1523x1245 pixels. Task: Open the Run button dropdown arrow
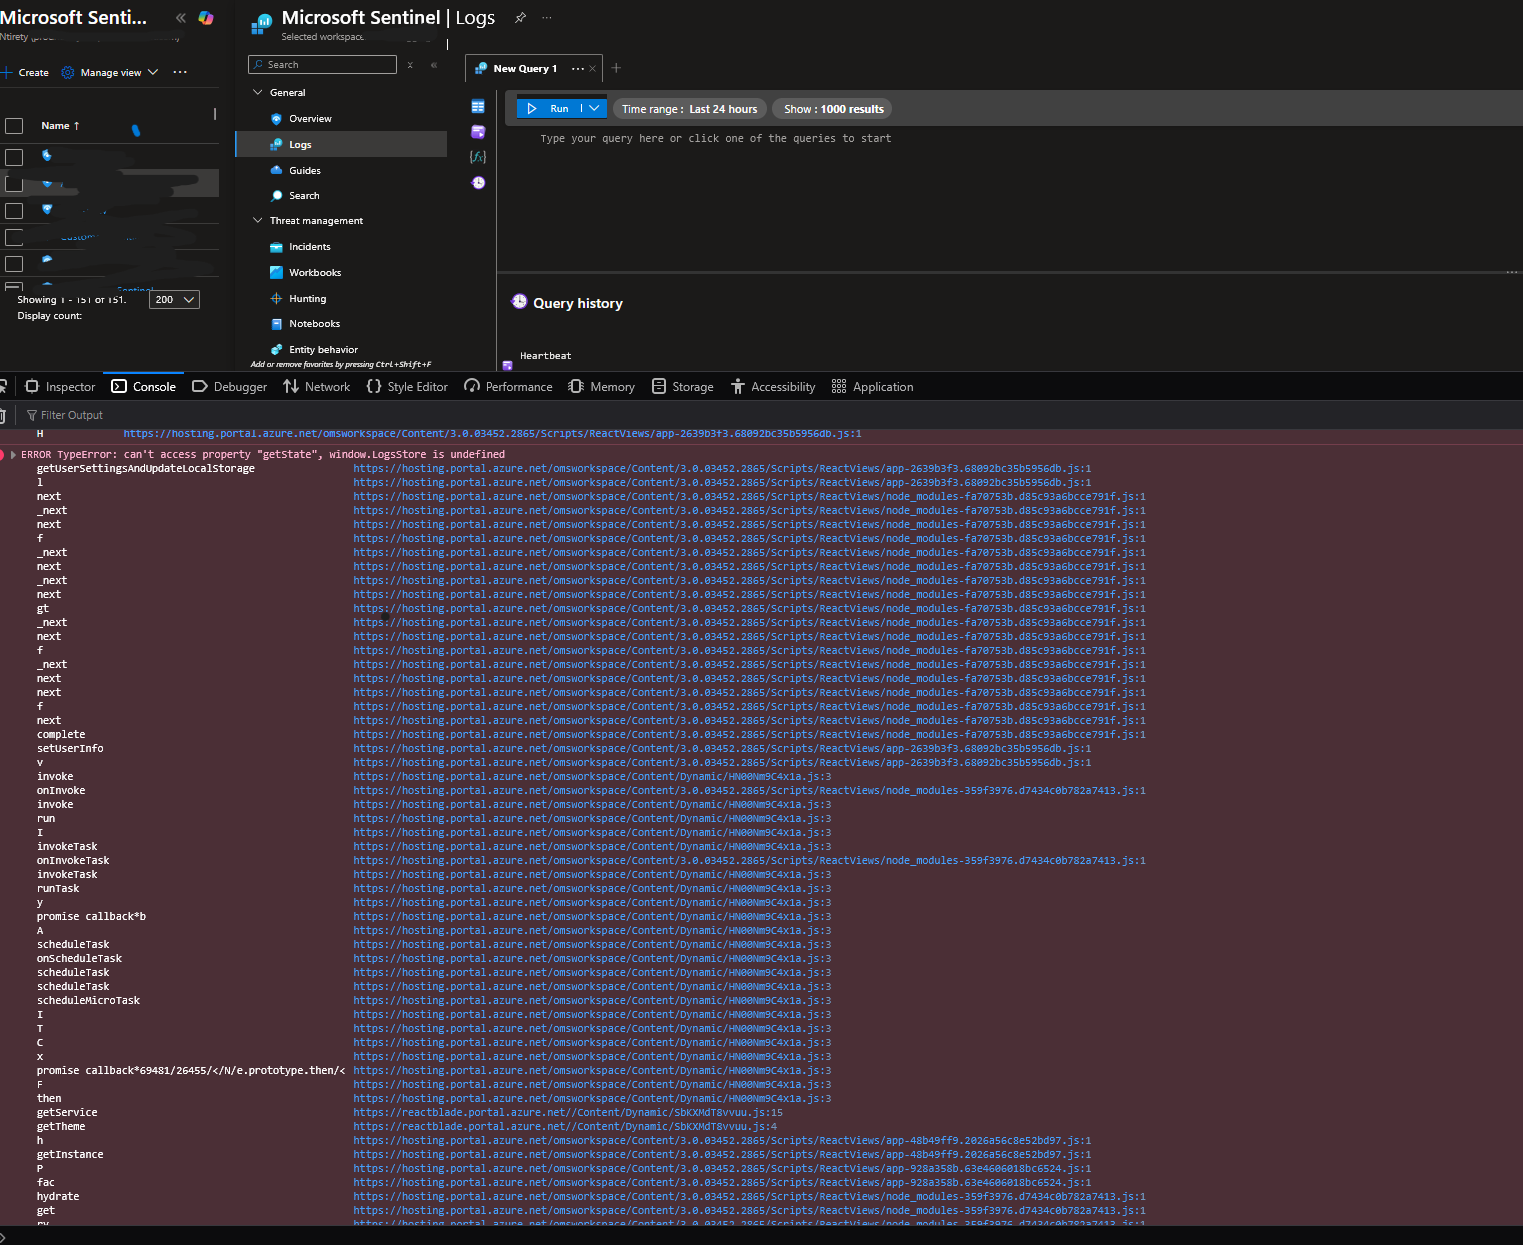click(x=594, y=108)
